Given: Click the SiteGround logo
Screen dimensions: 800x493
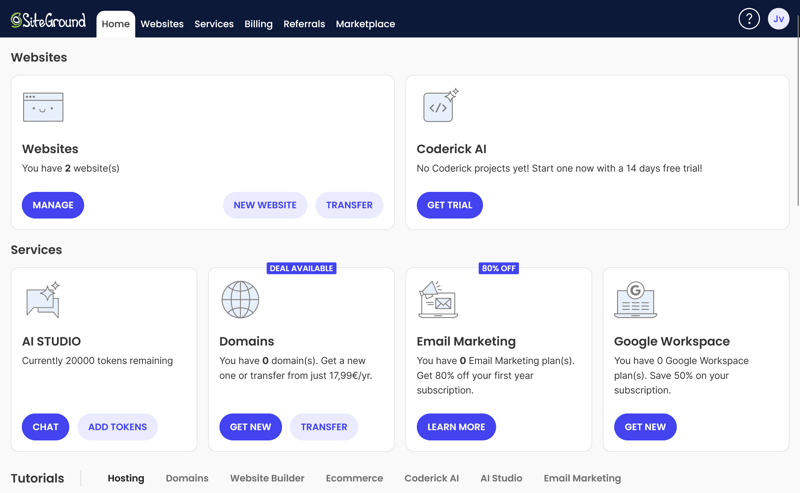Looking at the screenshot, I should tap(48, 20).
